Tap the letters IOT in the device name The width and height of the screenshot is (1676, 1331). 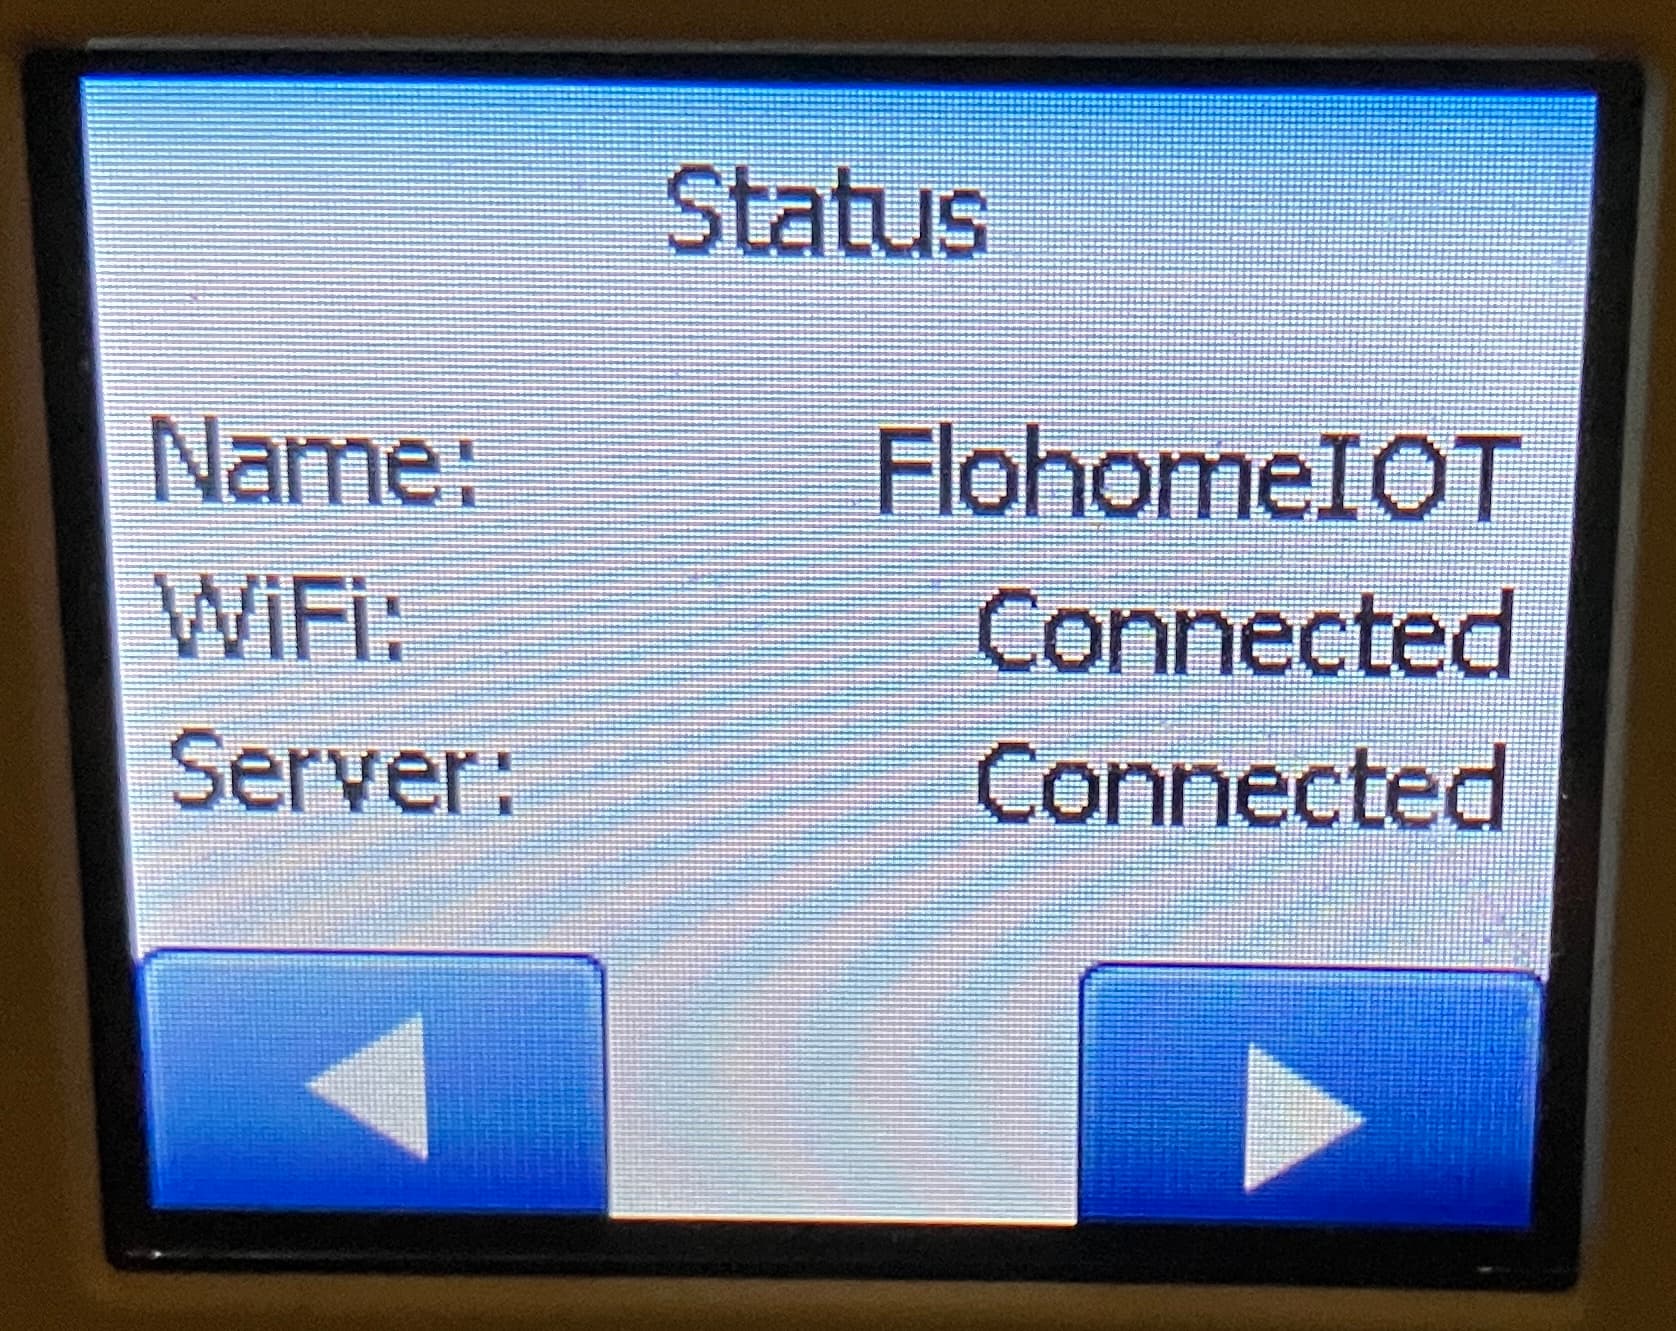coord(1432,476)
